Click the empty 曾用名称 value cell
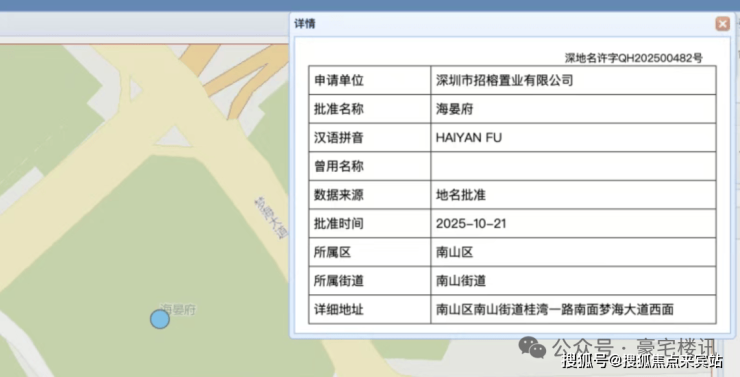The height and width of the screenshot is (377, 740). pyautogui.click(x=573, y=166)
